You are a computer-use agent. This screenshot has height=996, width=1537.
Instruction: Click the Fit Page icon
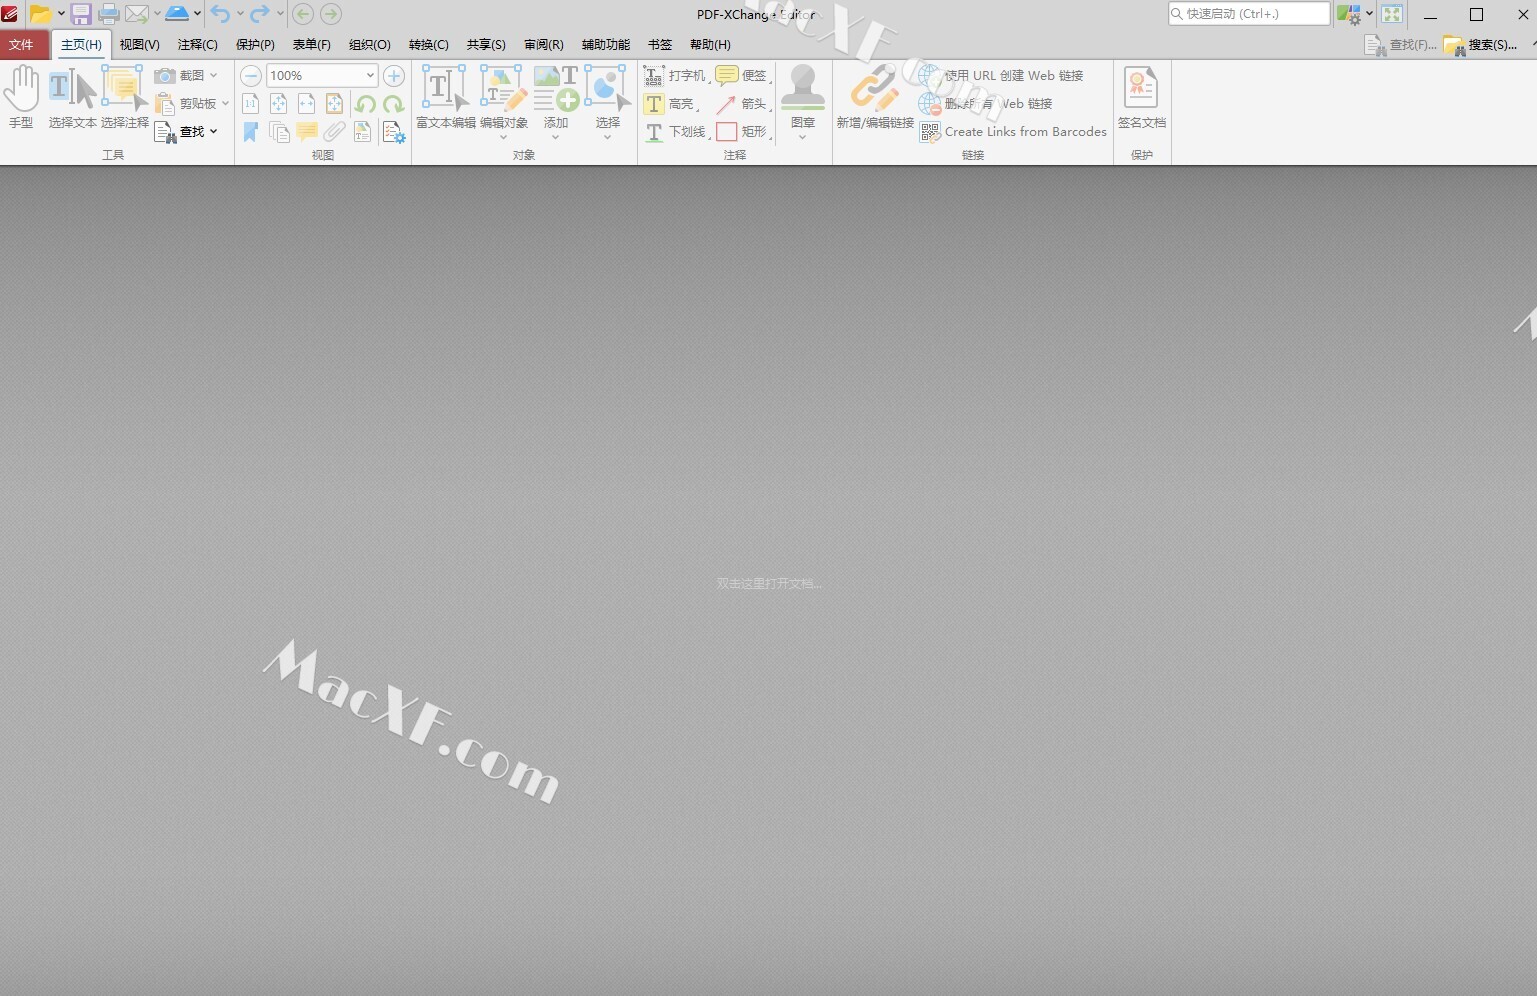tap(279, 103)
